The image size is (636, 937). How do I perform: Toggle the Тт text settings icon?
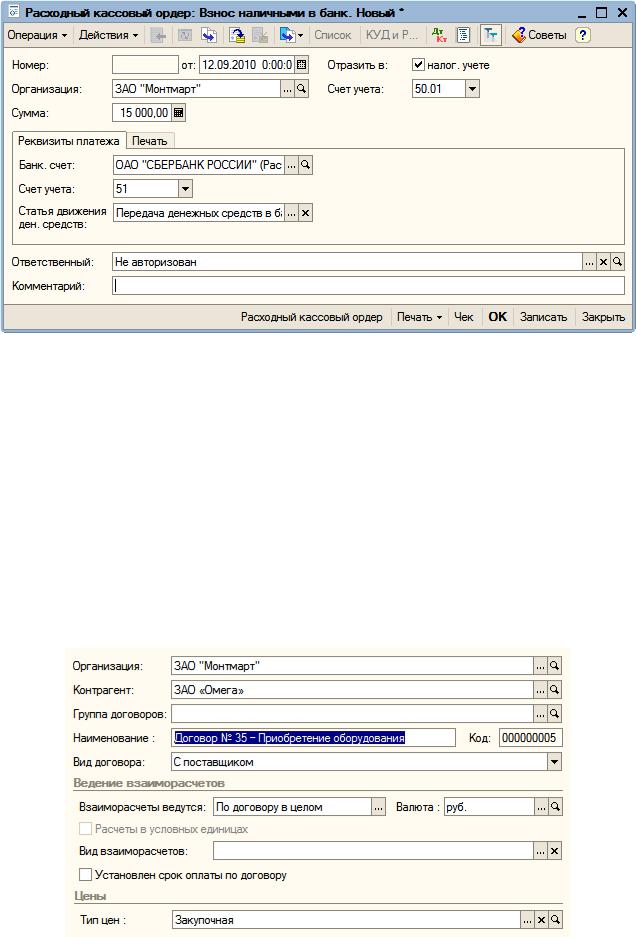490,35
